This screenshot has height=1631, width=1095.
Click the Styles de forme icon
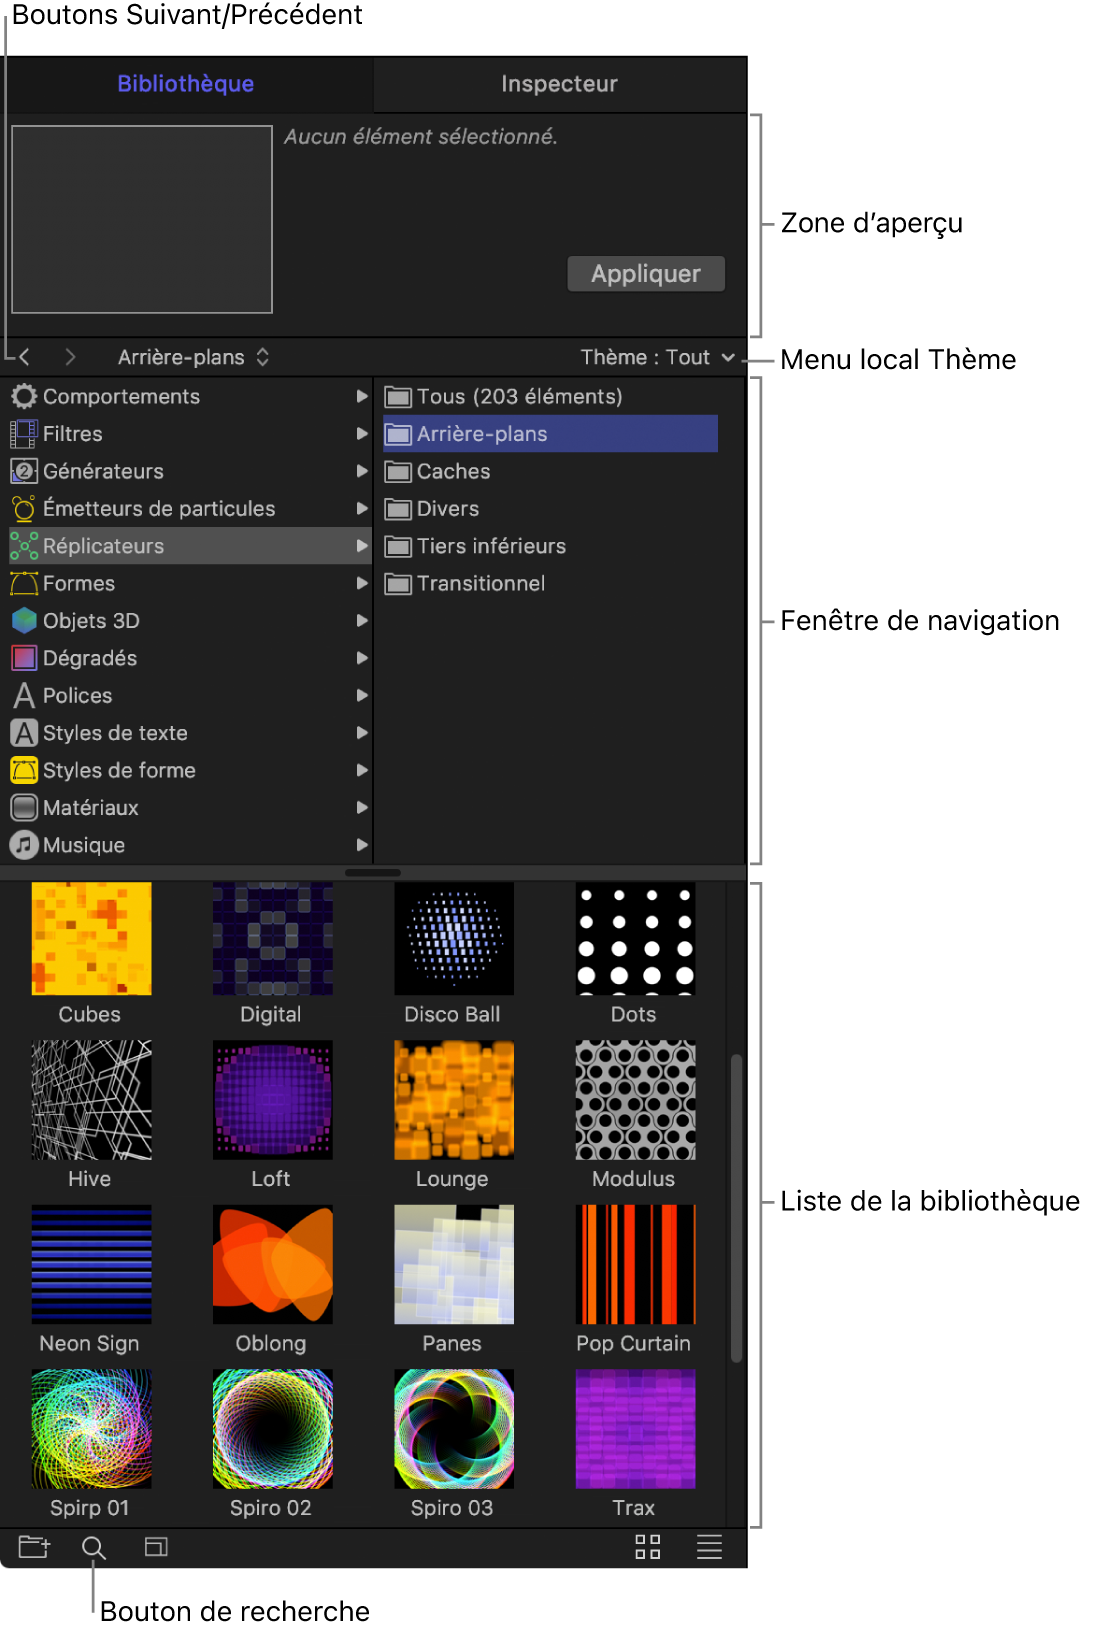24,770
